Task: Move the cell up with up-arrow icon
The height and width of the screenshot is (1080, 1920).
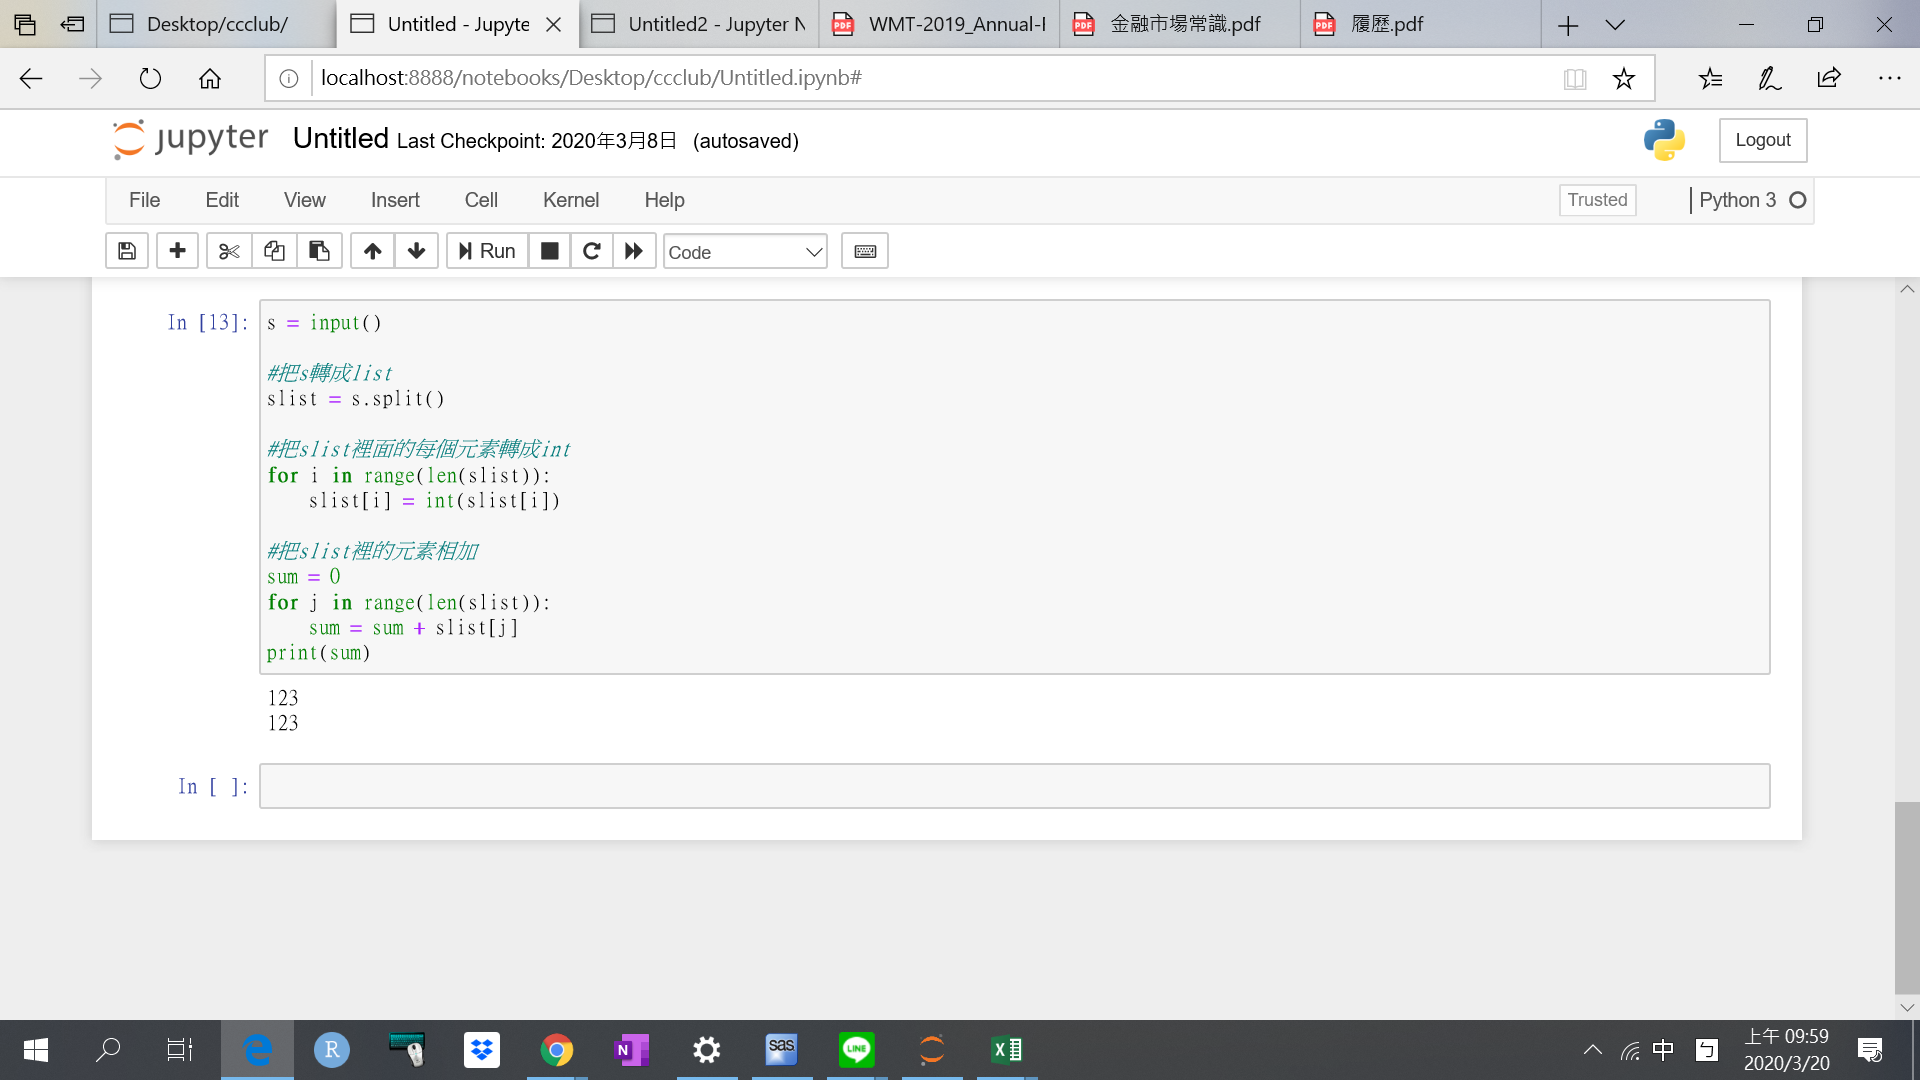Action: coord(371,251)
